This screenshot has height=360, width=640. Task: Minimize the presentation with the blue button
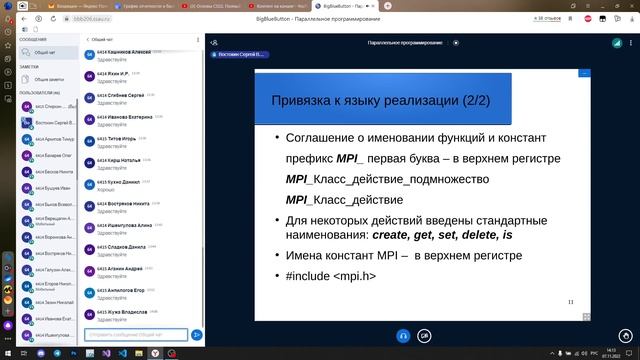point(584,73)
